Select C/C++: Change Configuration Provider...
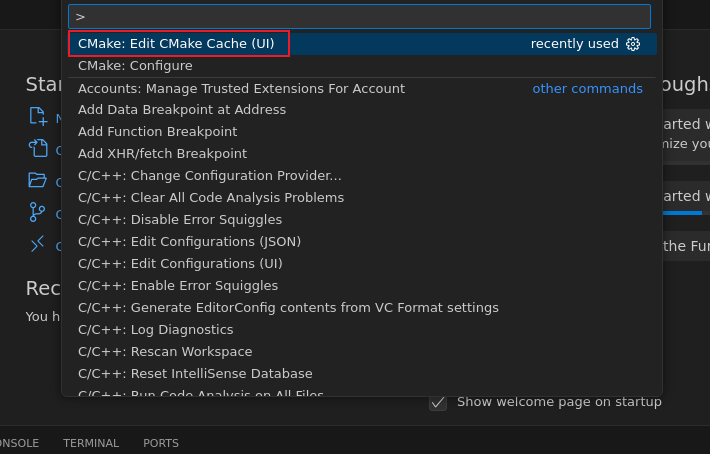 click(362, 176)
